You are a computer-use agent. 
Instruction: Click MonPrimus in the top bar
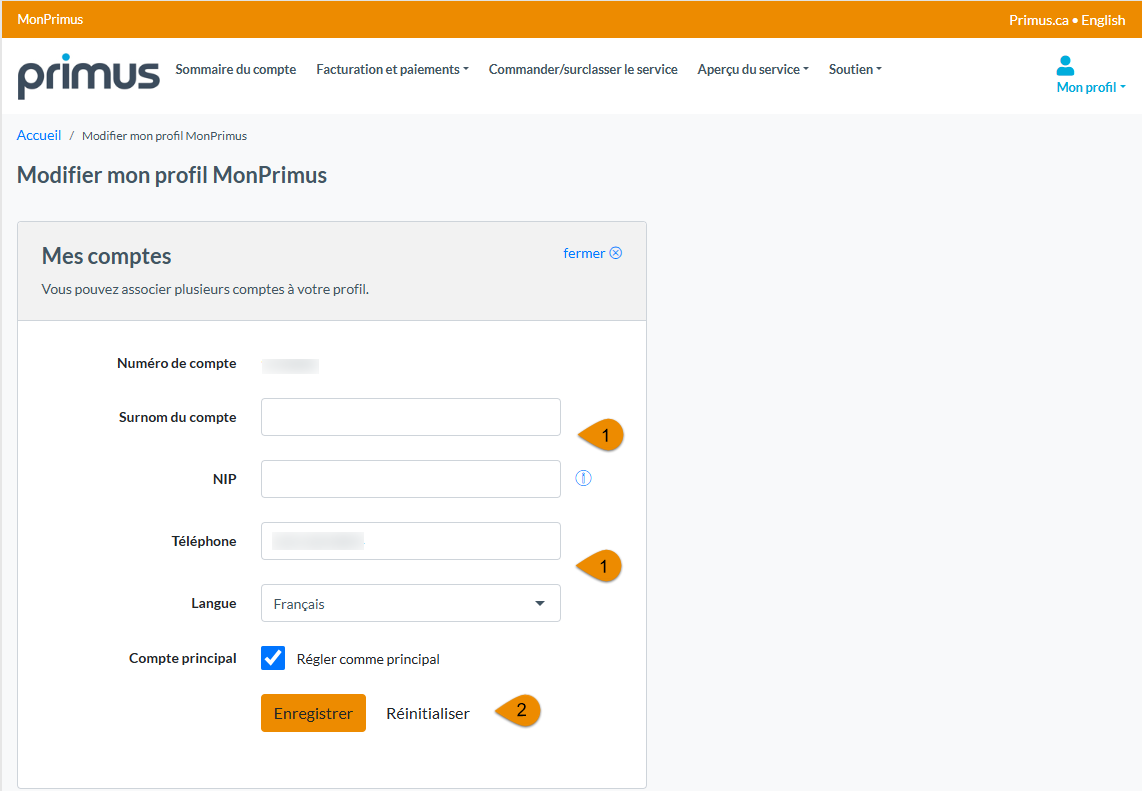pyautogui.click(x=50, y=20)
